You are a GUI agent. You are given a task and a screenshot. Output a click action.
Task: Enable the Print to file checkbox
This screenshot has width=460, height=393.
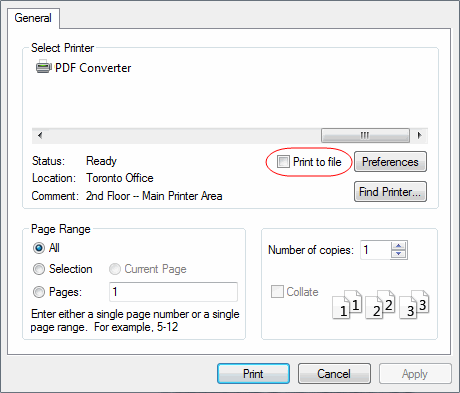point(283,162)
